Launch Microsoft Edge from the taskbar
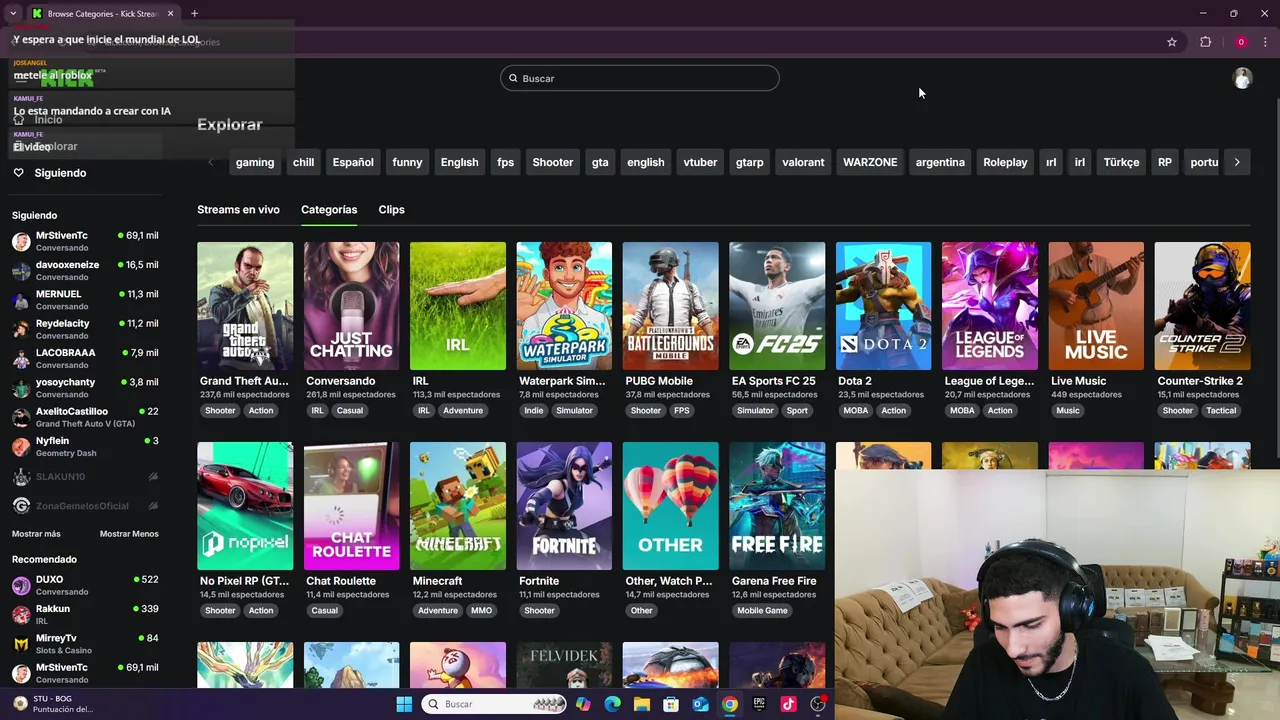The height and width of the screenshot is (720, 1280). [613, 704]
